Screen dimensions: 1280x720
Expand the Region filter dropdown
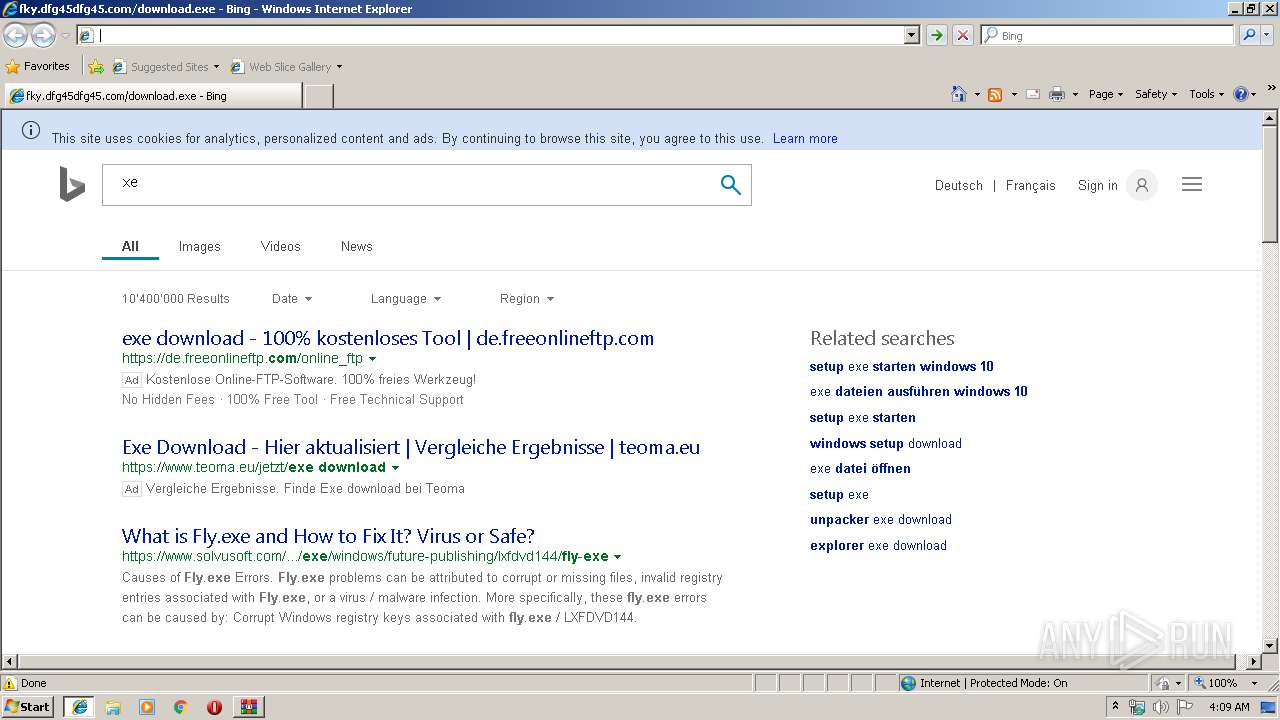click(x=527, y=299)
